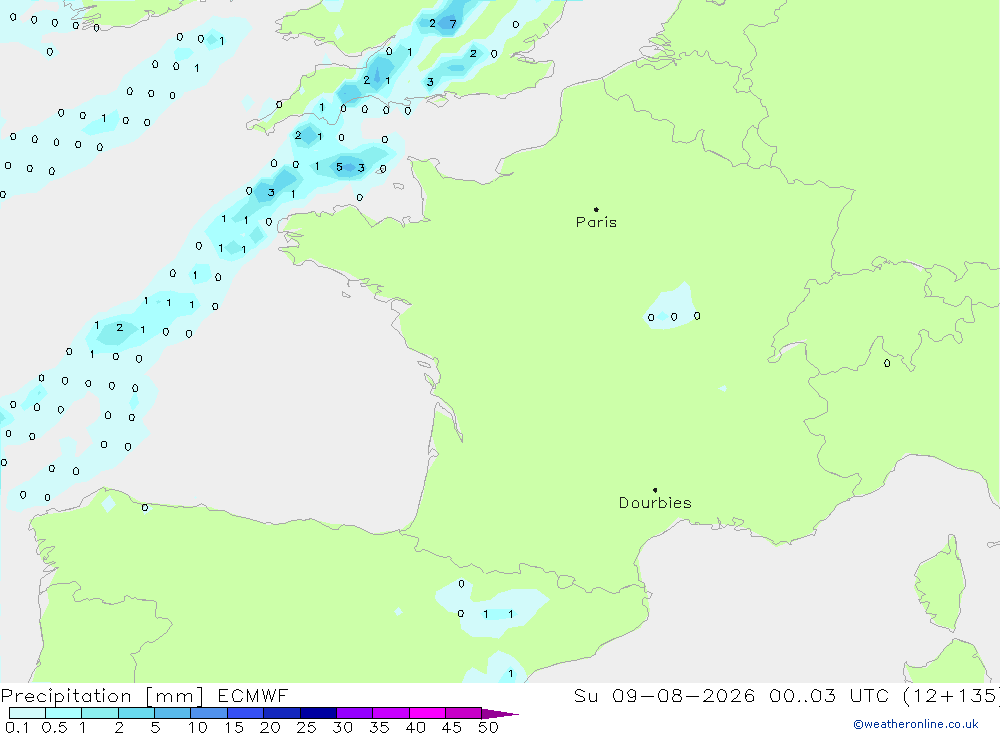The image size is (1000, 733).
Task: Pick the 0.5–1 mm legend swatch
Action: tap(64, 713)
